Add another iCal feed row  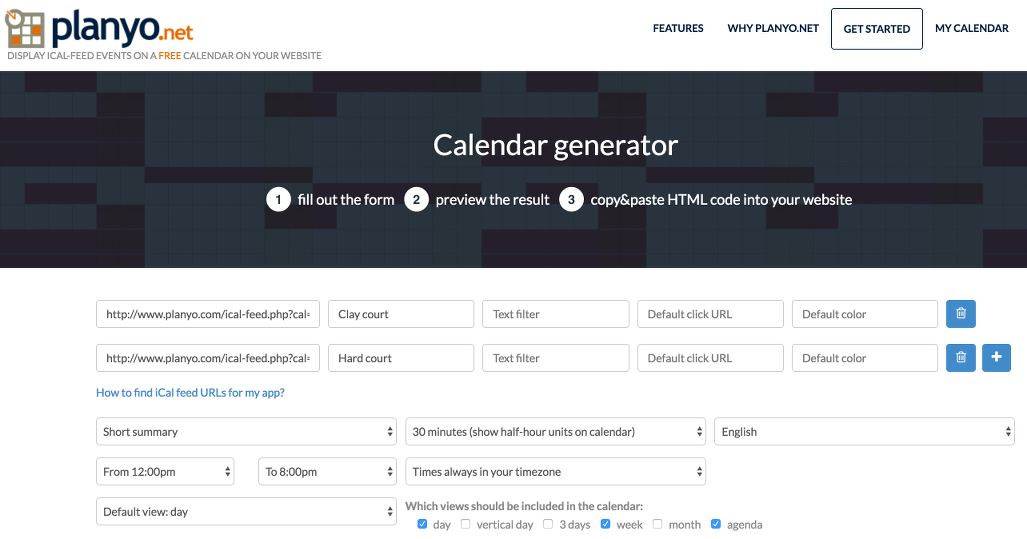pyautogui.click(x=996, y=358)
